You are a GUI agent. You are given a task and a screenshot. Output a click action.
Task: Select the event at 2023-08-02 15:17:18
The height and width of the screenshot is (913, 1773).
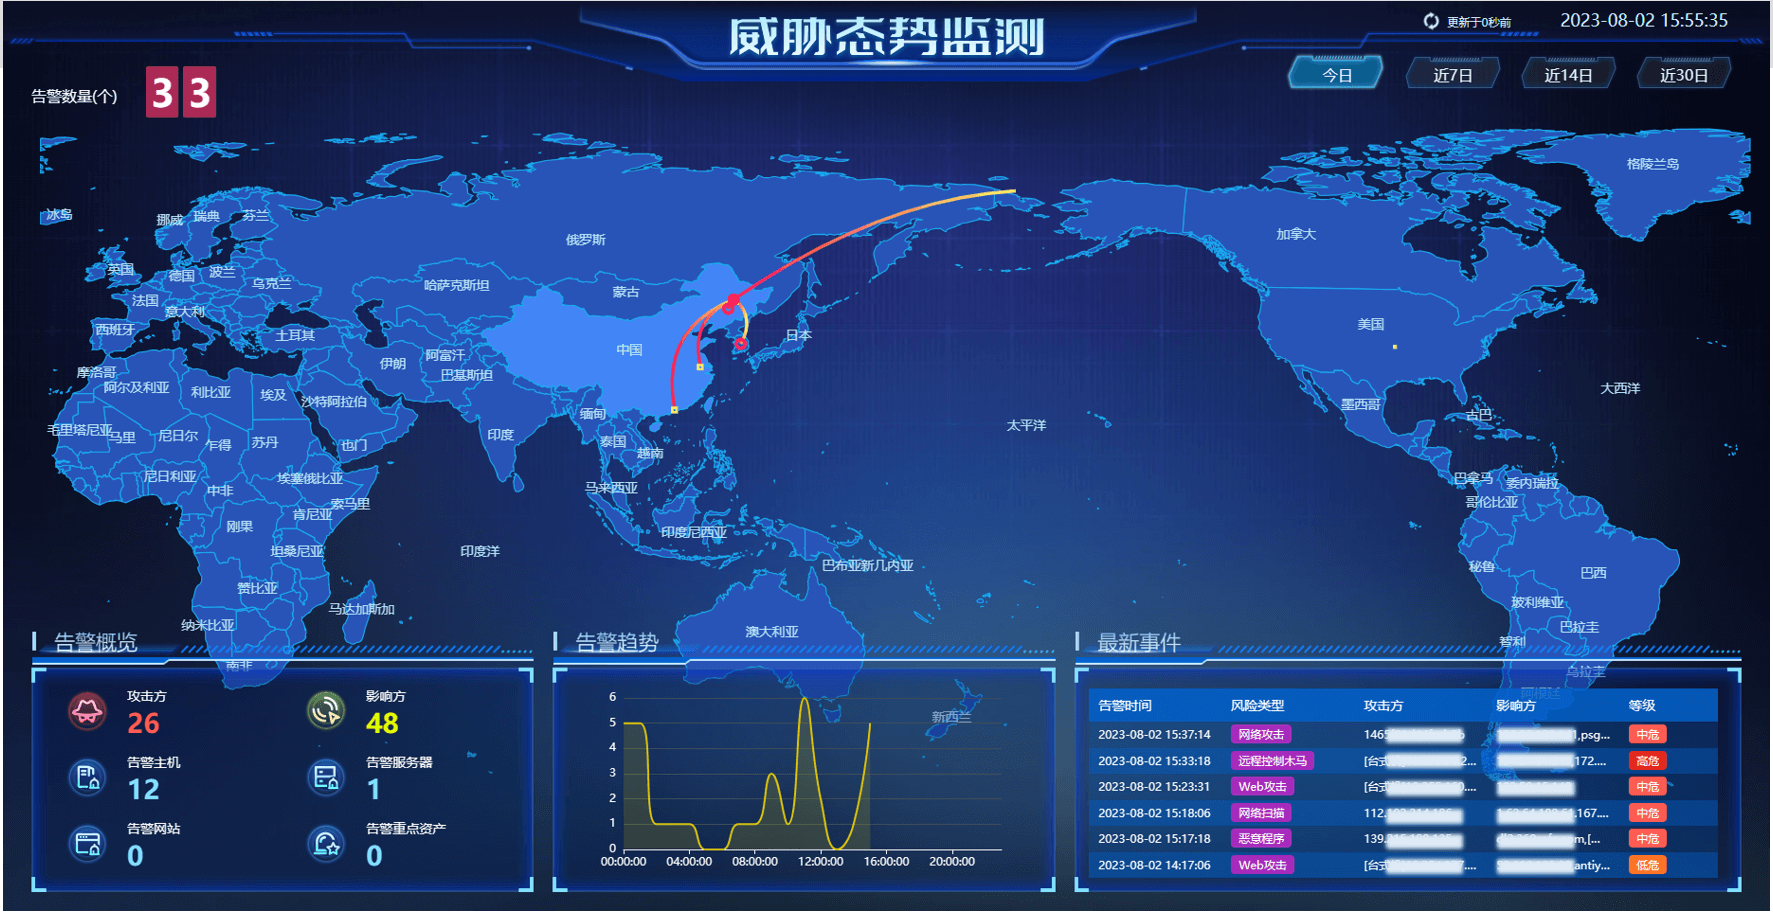click(x=1403, y=838)
